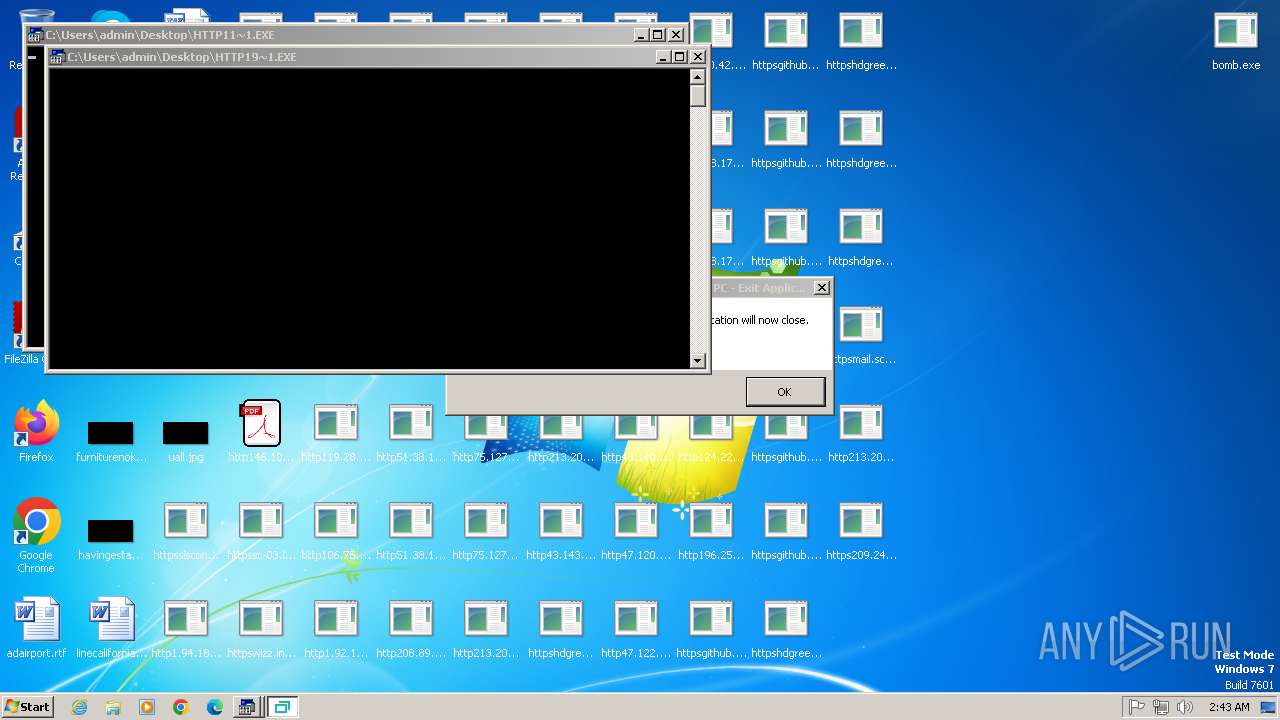Select the http146.10 PDF file icon
Image resolution: width=1280 pixels, height=720 pixels.
coord(262,432)
